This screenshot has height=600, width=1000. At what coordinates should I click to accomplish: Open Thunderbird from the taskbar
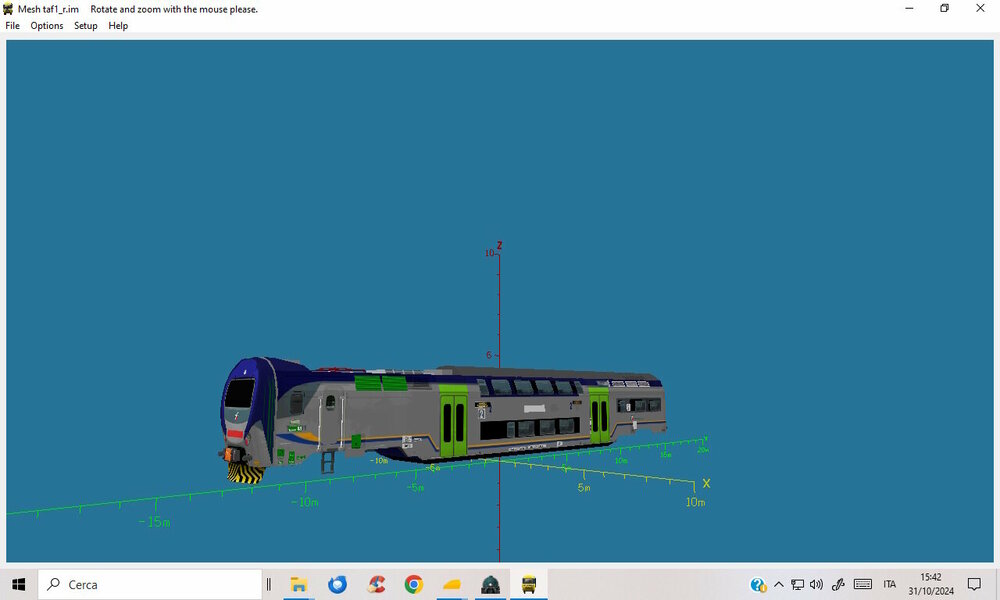337,584
